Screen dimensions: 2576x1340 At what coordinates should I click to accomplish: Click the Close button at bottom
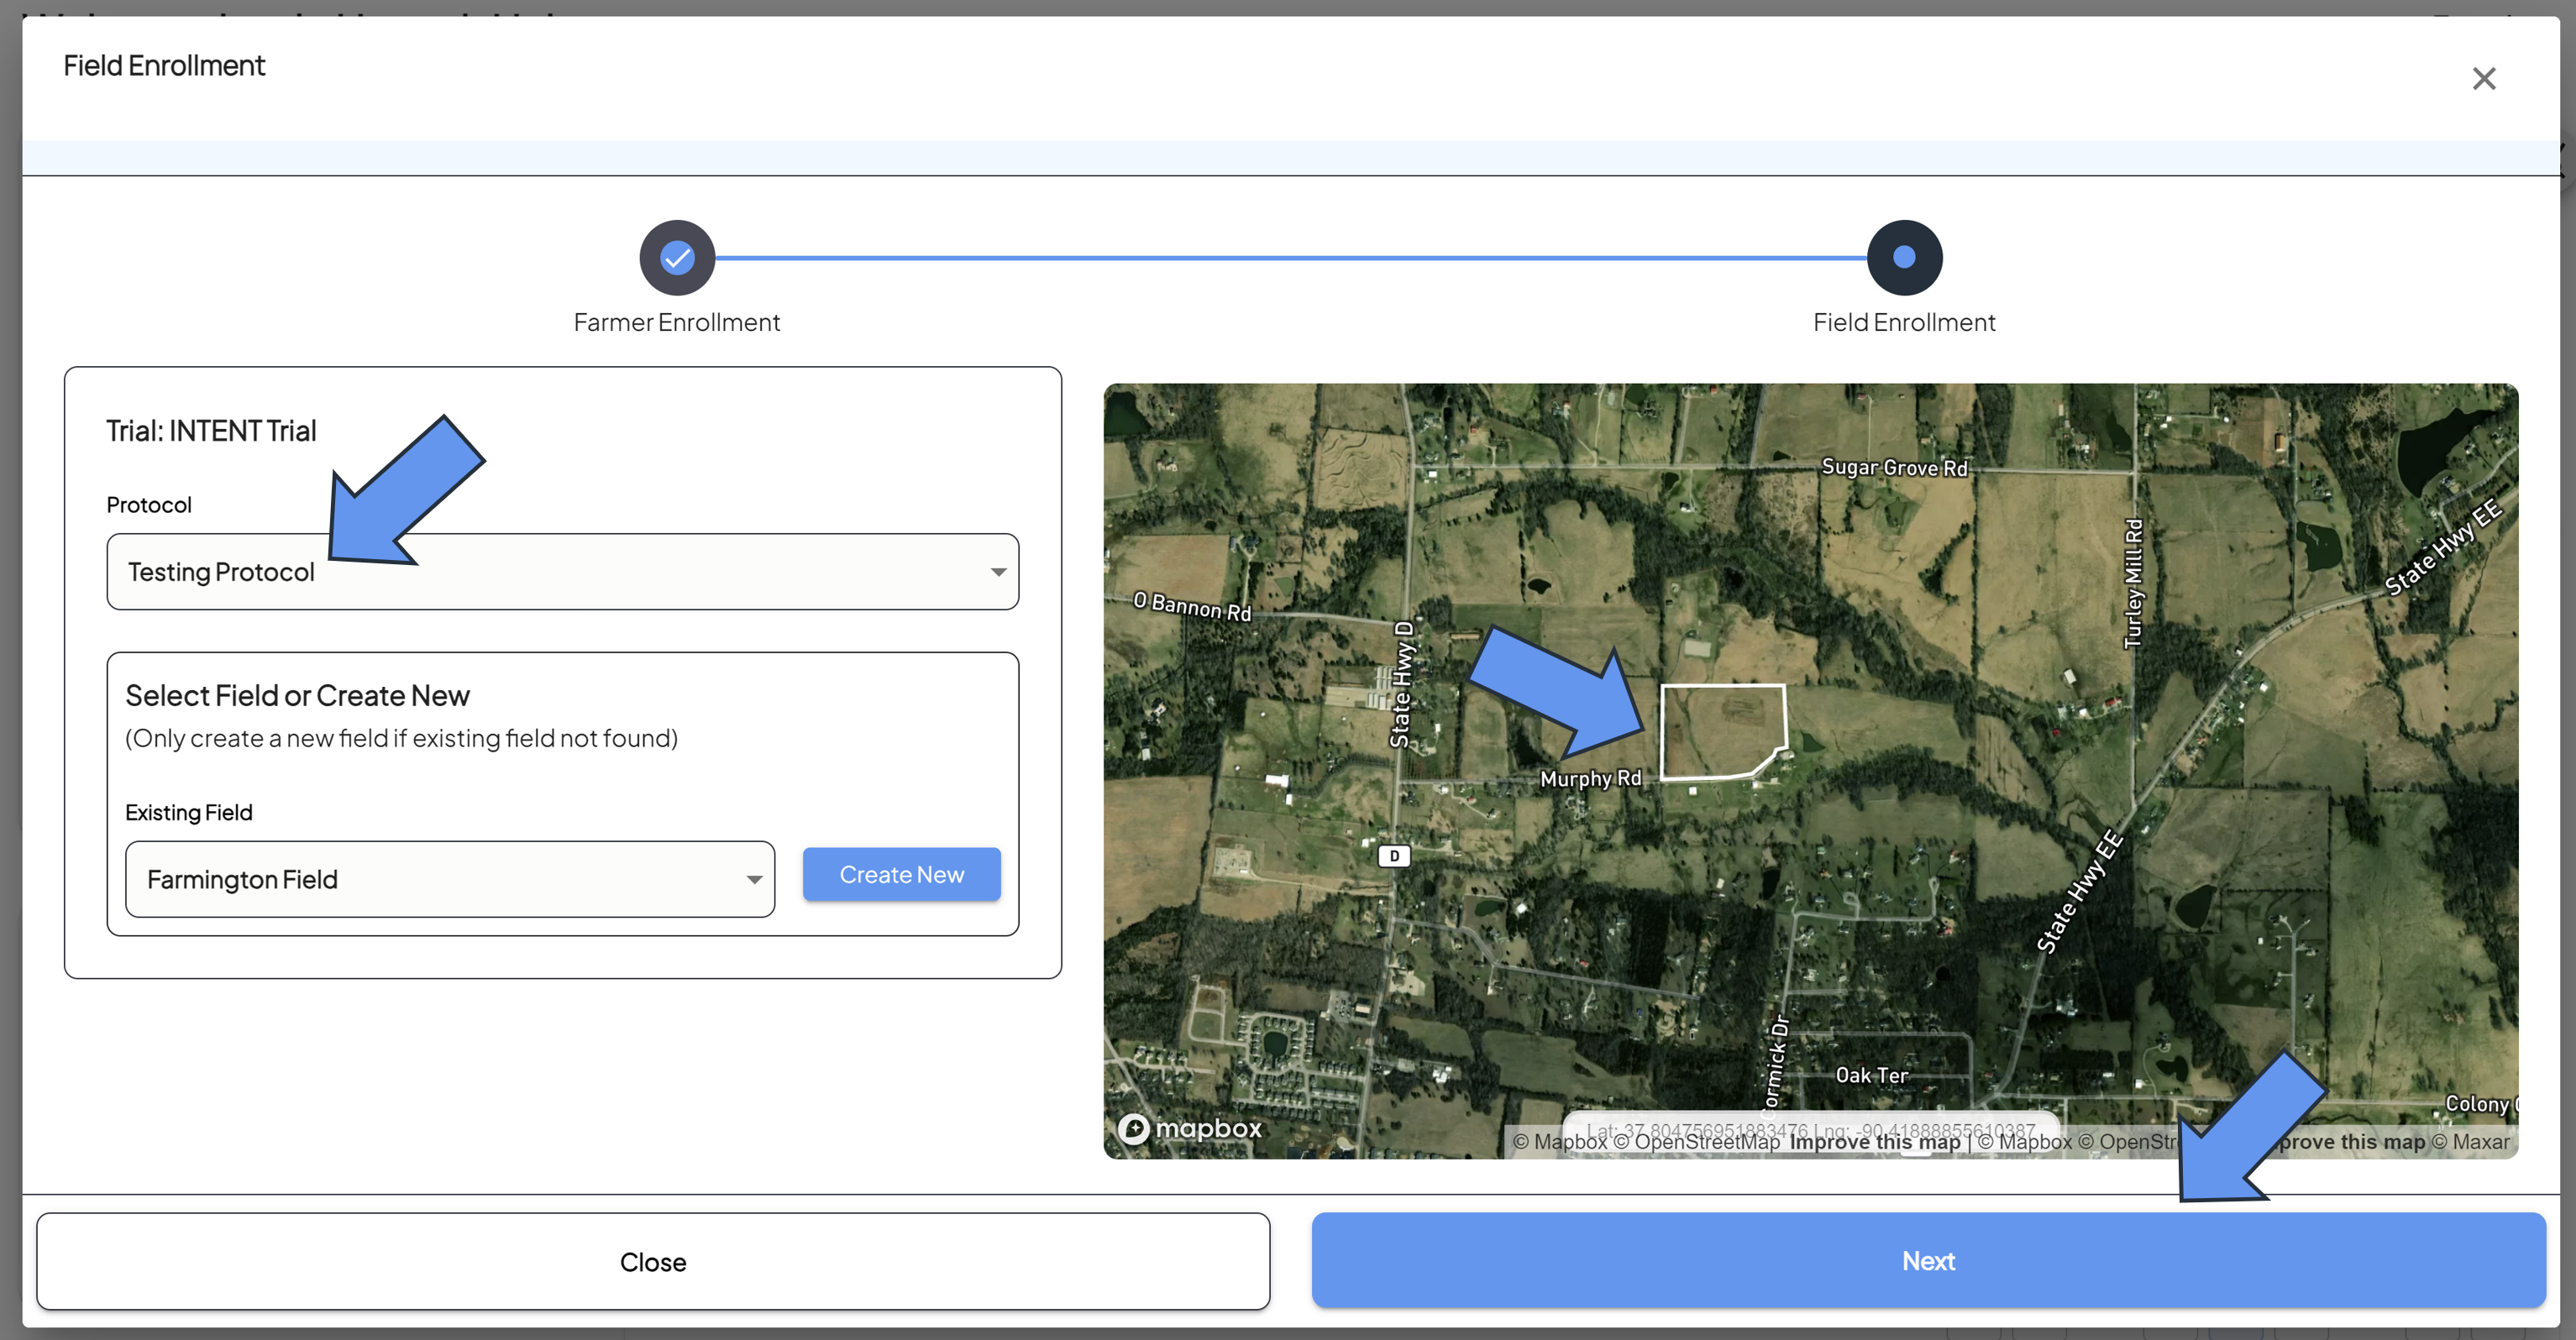pos(653,1261)
